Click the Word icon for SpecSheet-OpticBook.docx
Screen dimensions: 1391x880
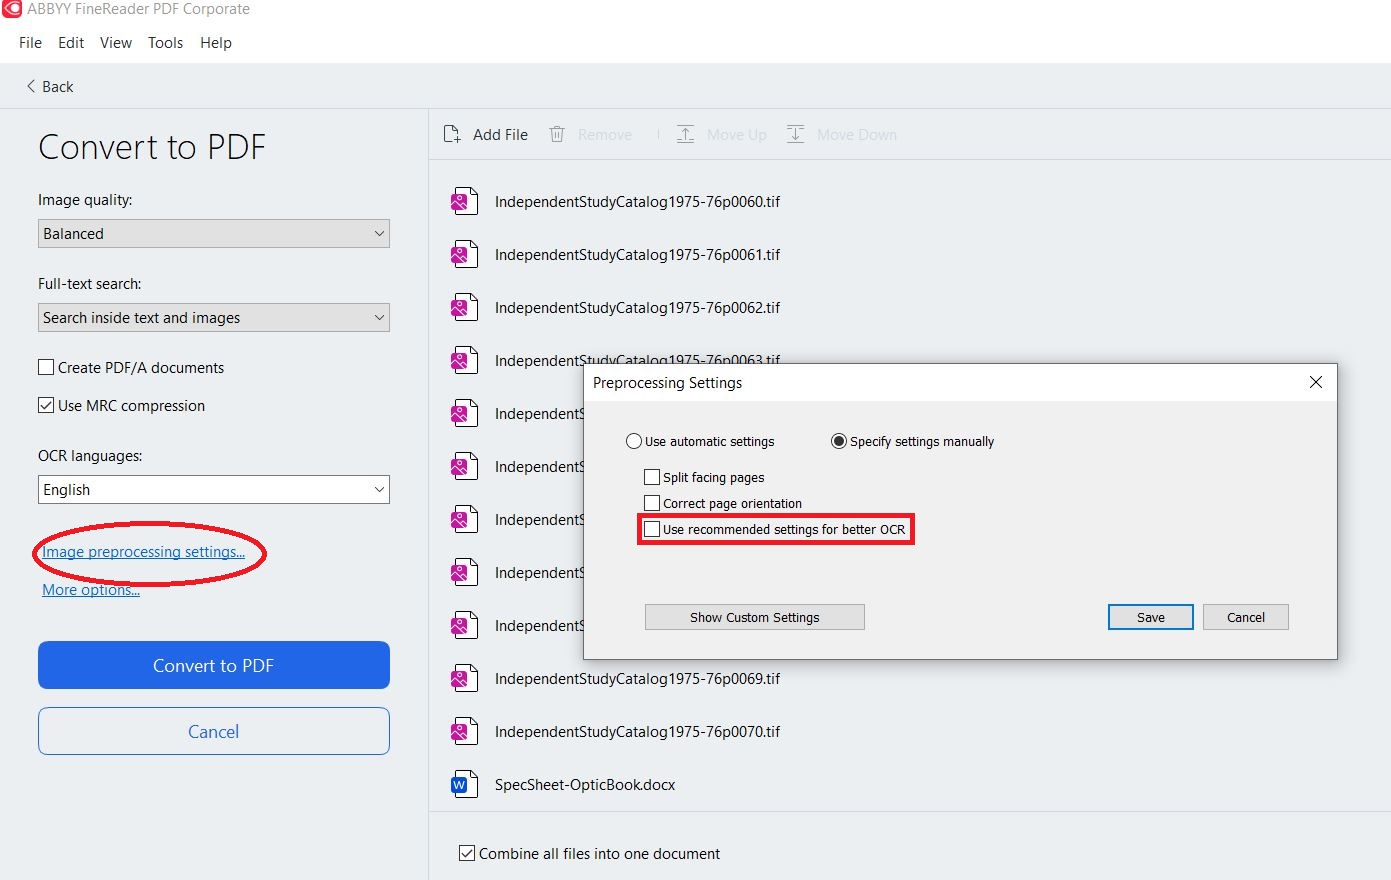coord(460,785)
